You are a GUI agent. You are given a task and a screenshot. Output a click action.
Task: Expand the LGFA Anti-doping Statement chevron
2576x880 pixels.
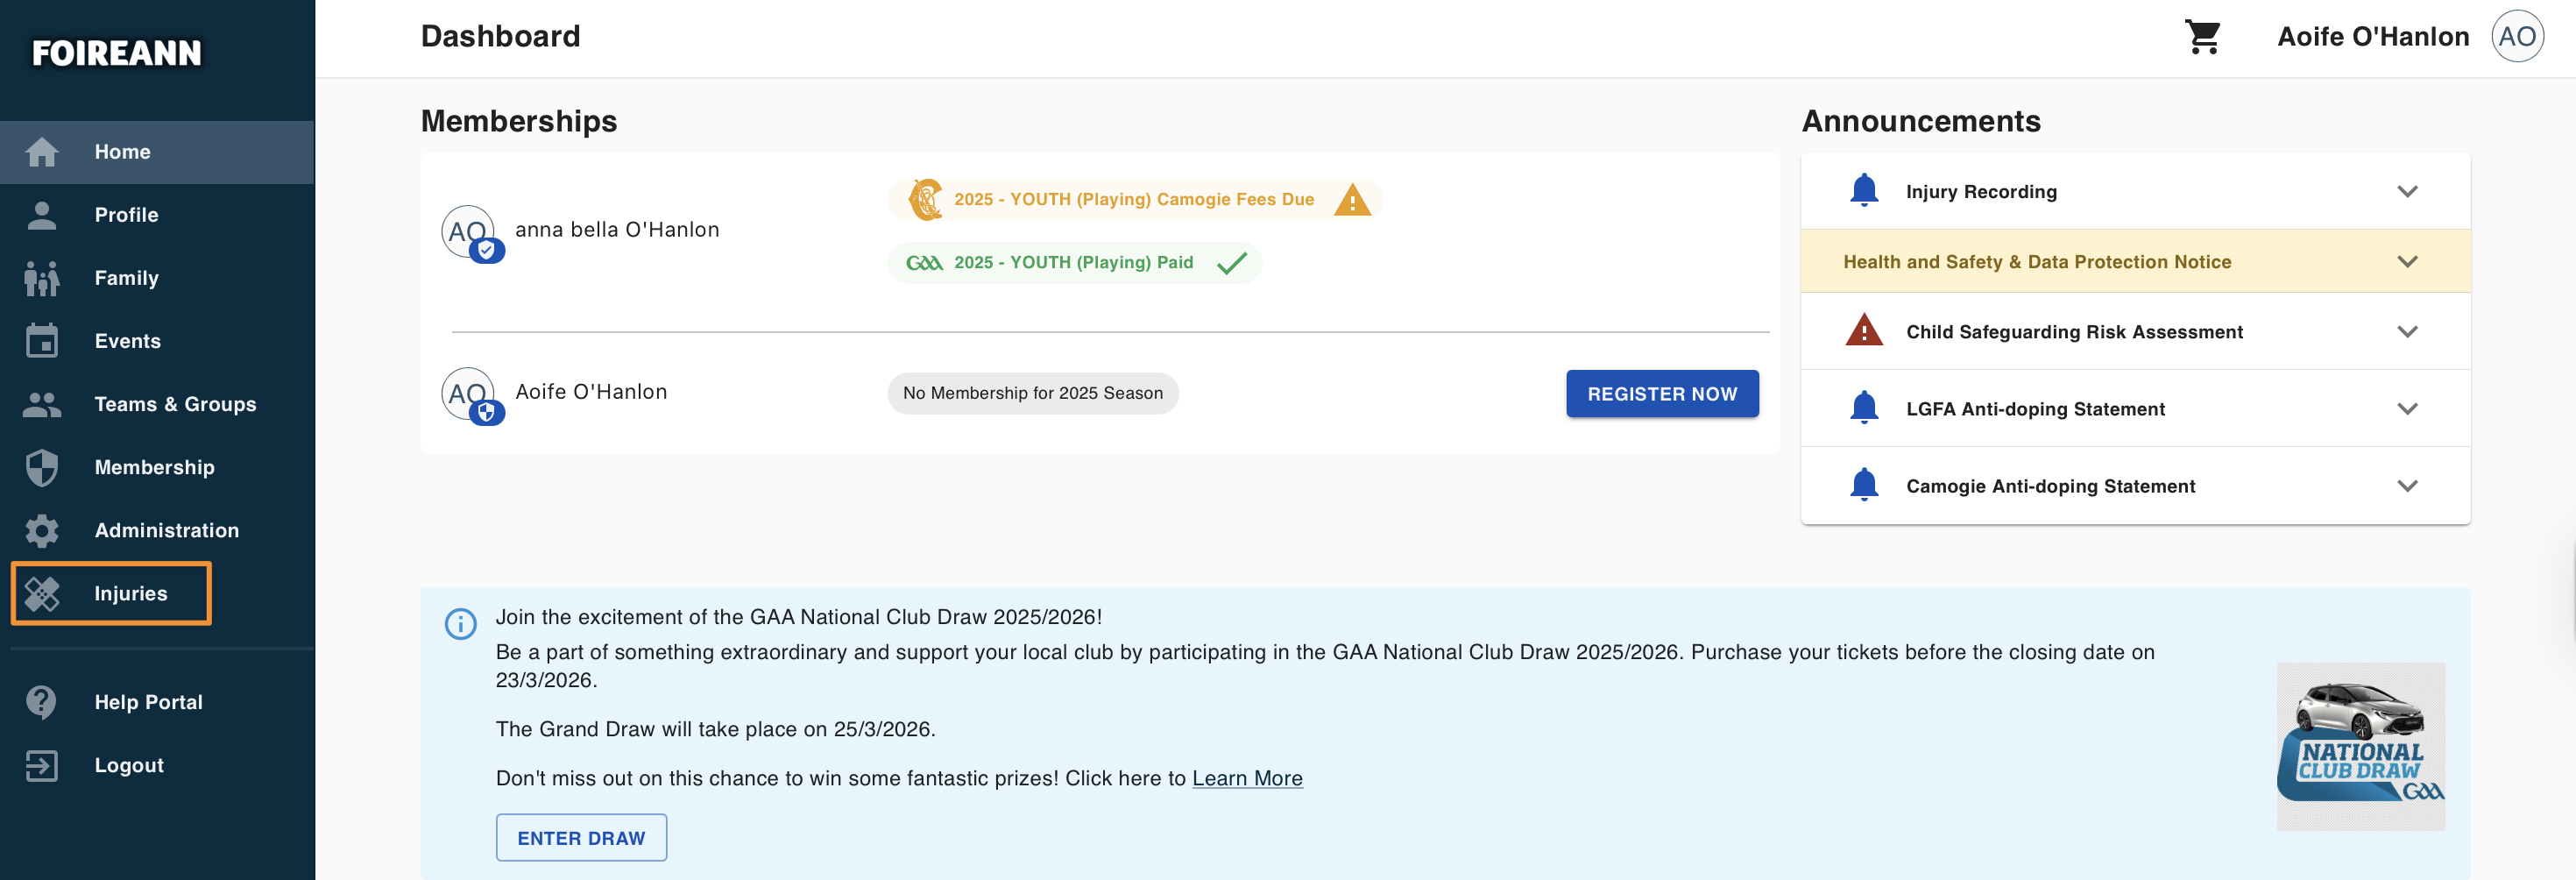coord(2407,408)
